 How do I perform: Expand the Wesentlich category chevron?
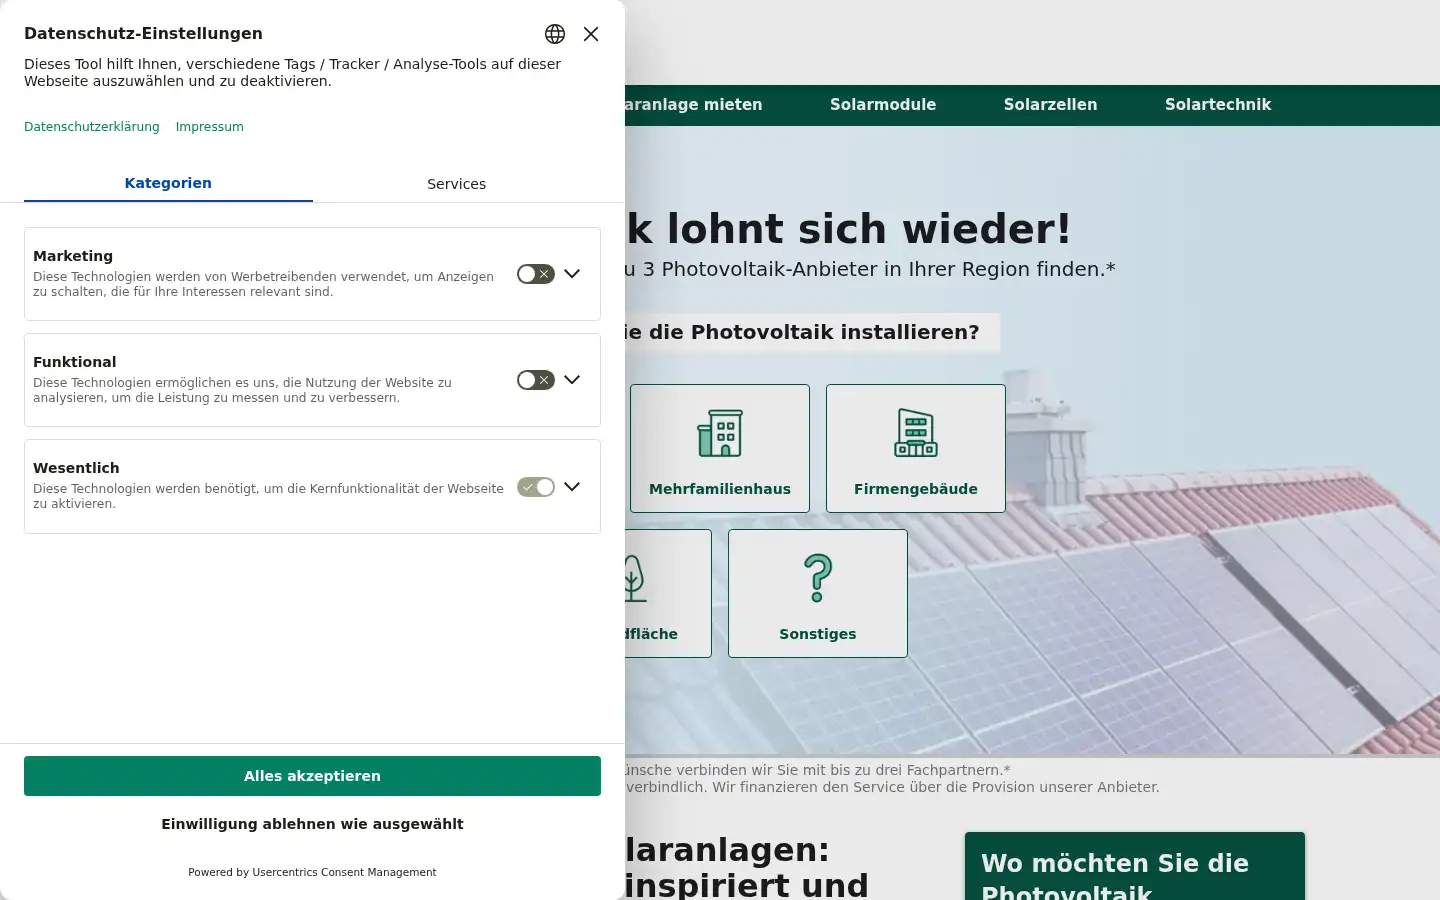coord(572,487)
